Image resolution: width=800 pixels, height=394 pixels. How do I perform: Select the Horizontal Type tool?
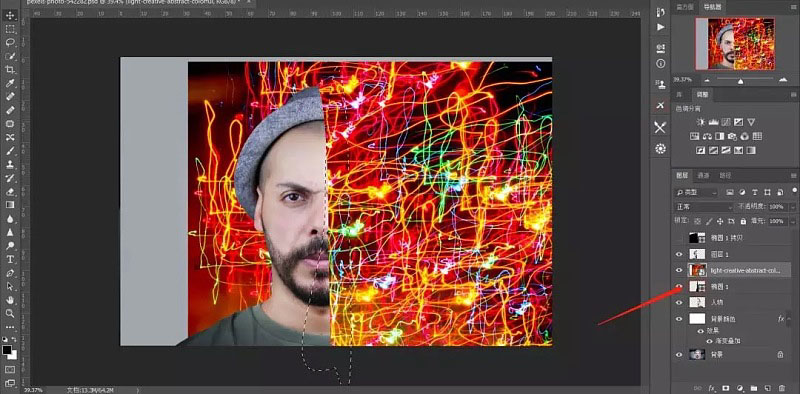pyautogui.click(x=10, y=260)
